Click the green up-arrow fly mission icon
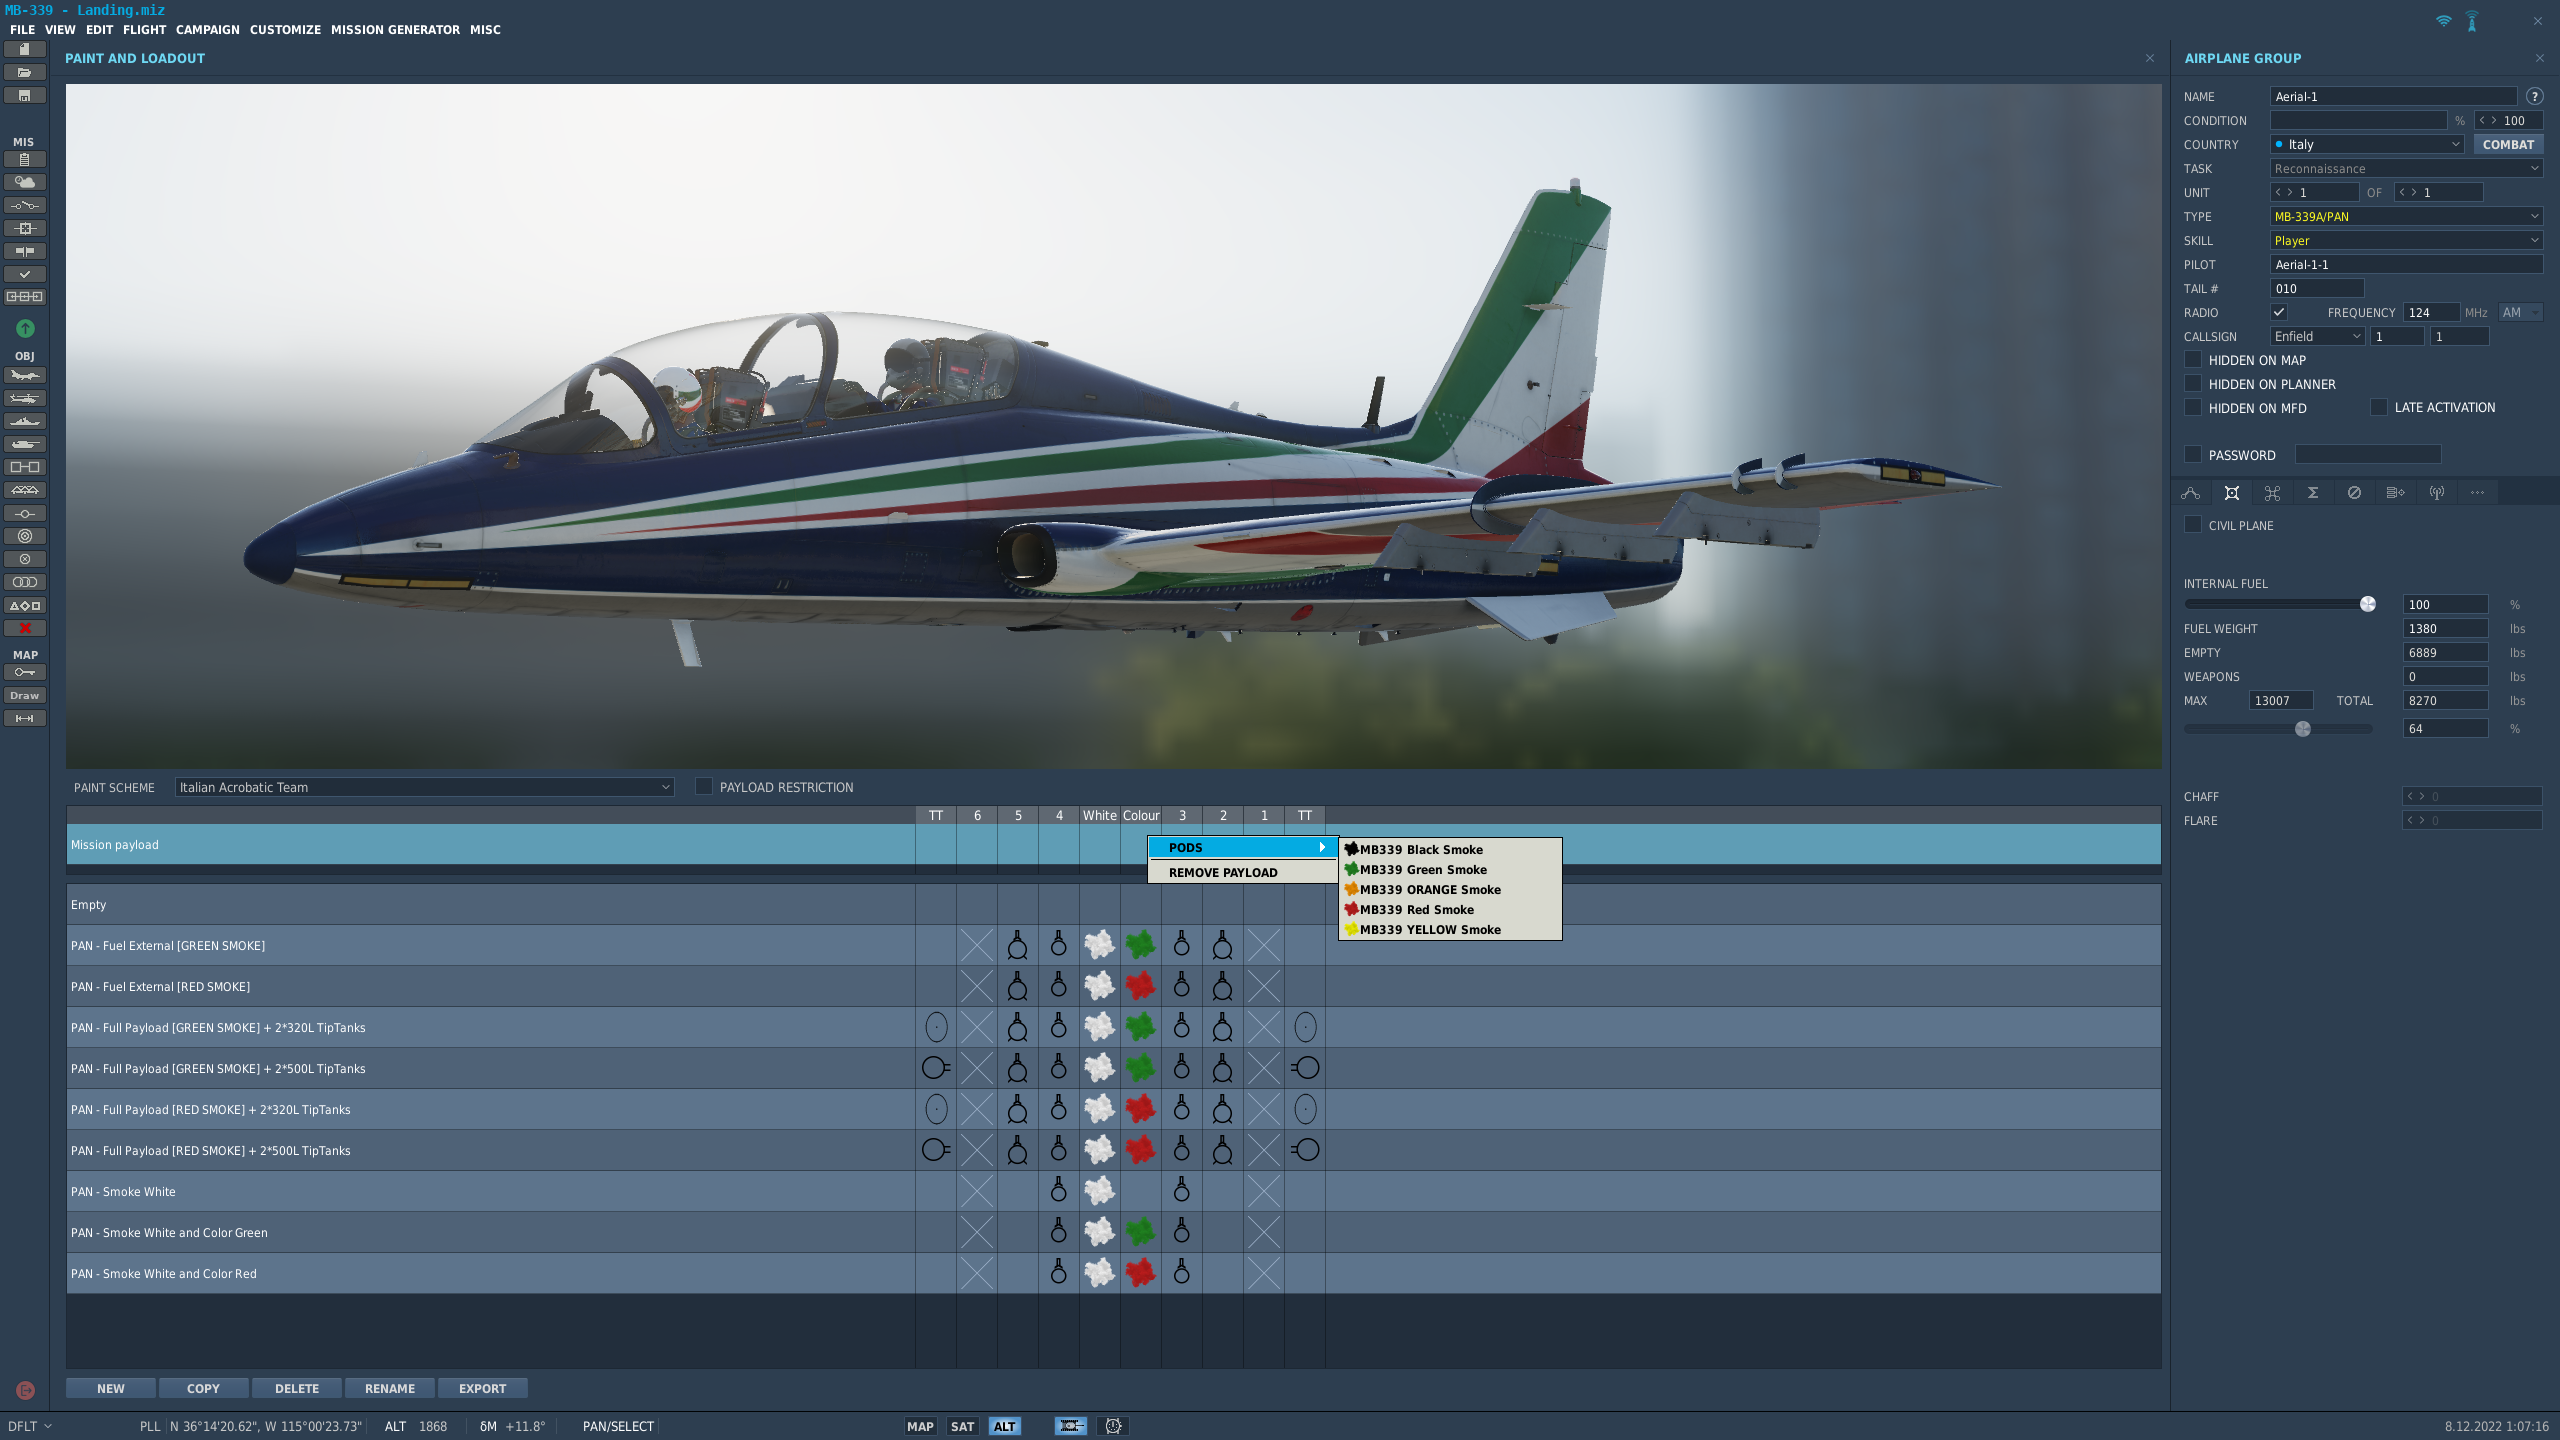The width and height of the screenshot is (2560, 1440). pos(25,328)
